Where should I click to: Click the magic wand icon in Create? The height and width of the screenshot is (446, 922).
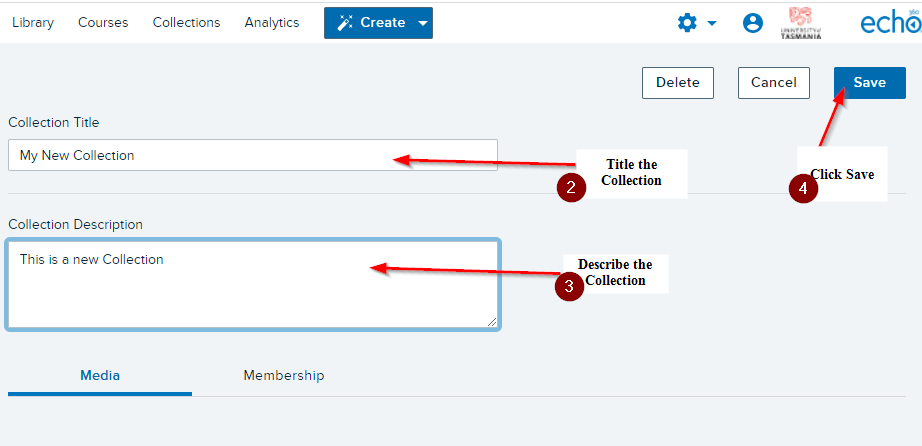click(345, 23)
